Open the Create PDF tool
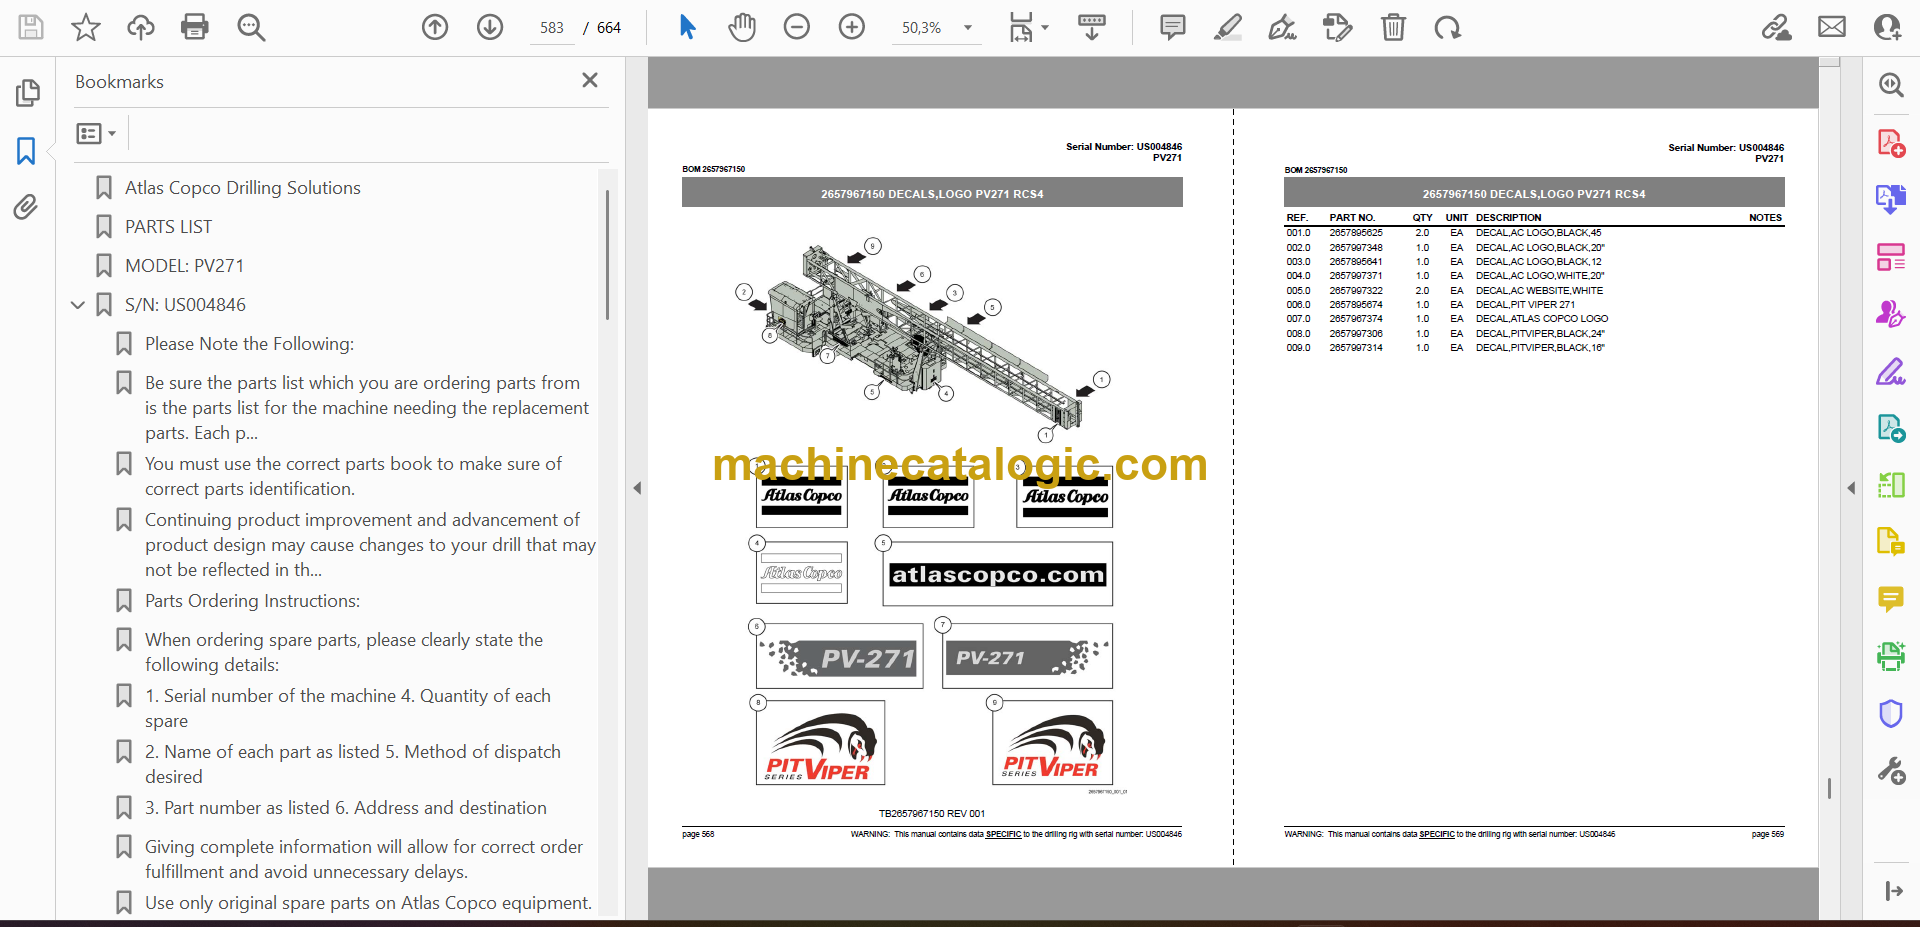 [x=1891, y=143]
